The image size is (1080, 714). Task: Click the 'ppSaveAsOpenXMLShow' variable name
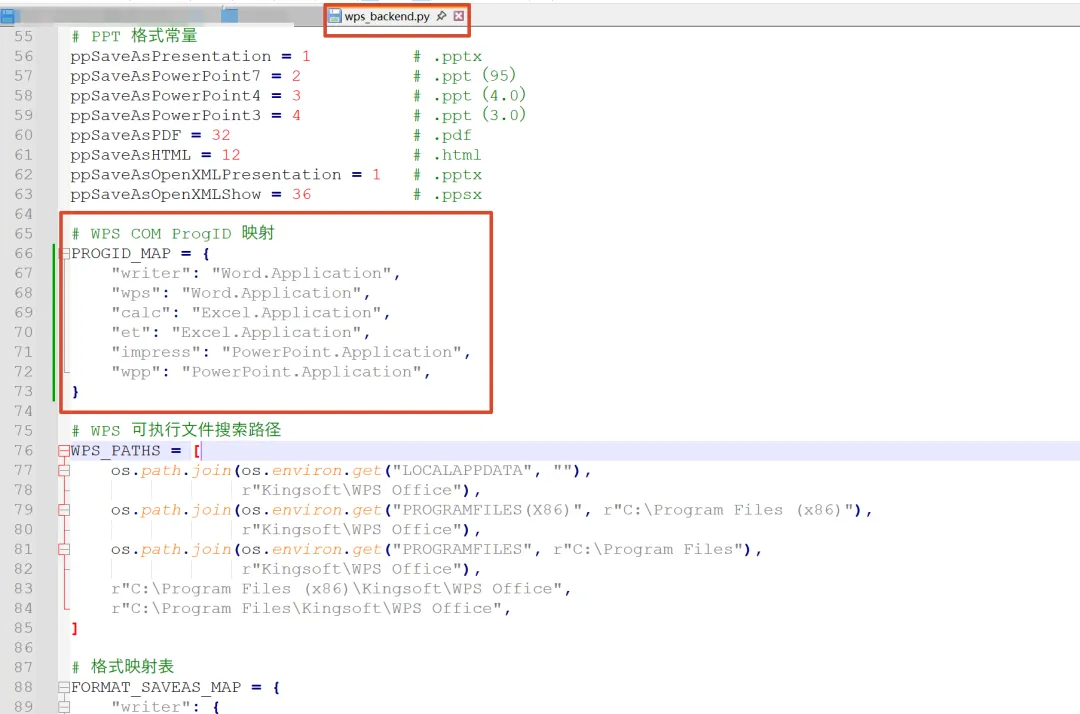coord(165,194)
